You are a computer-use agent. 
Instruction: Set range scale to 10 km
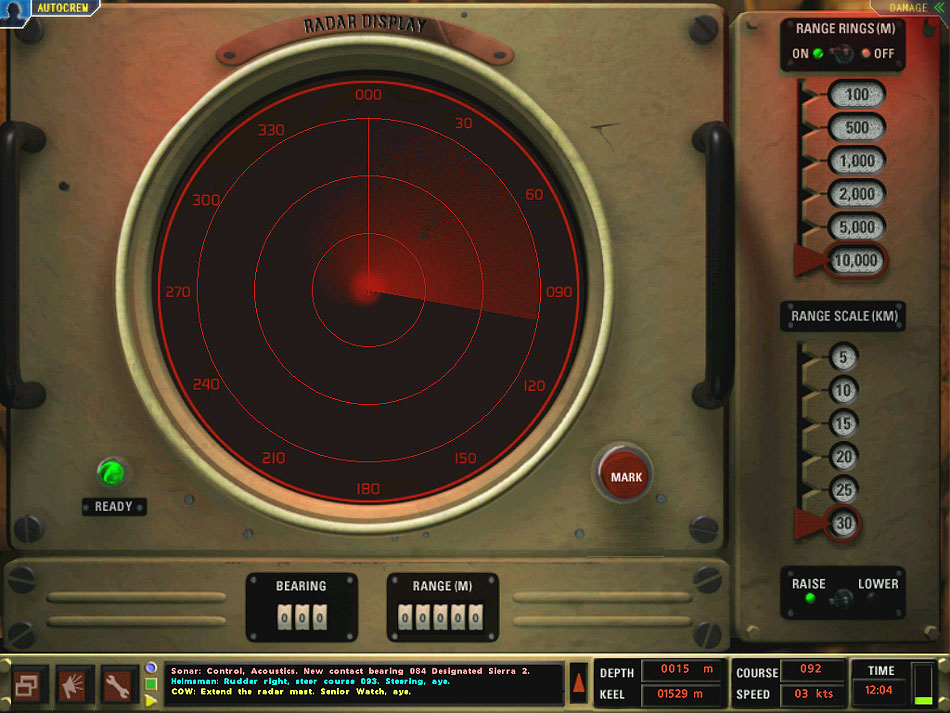[x=843, y=391]
